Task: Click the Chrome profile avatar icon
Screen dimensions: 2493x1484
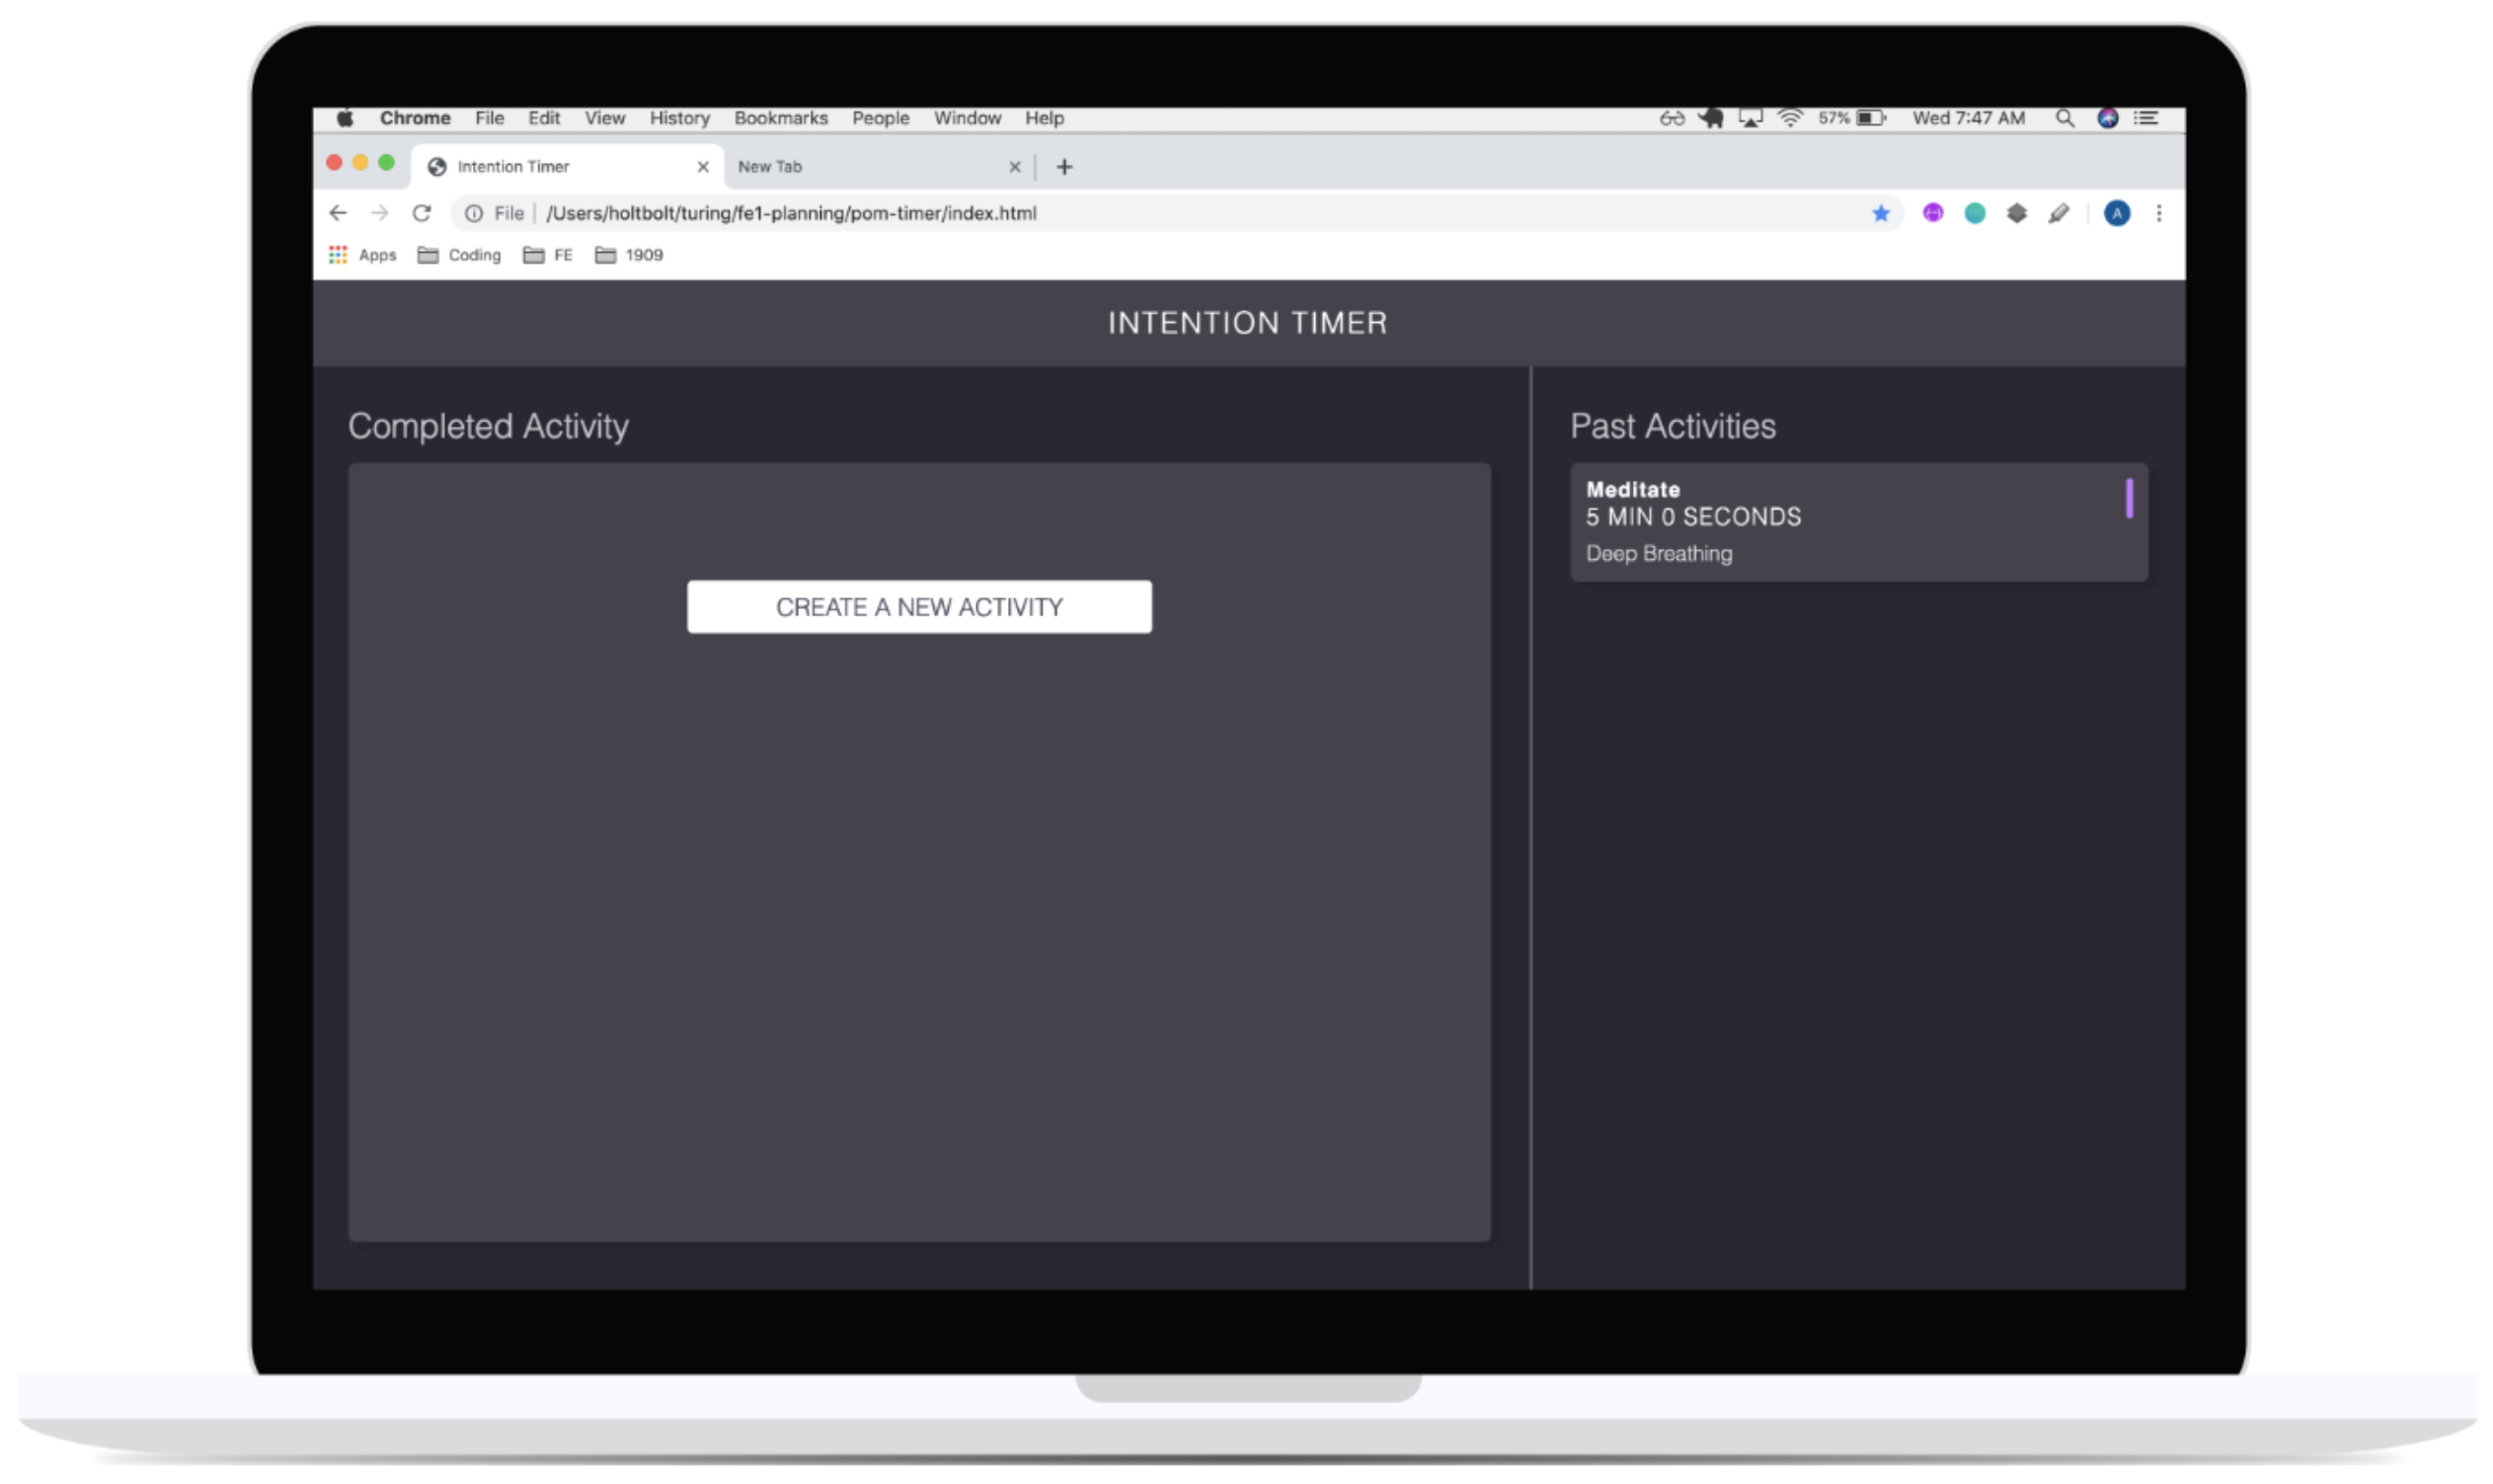Action: click(x=2114, y=212)
